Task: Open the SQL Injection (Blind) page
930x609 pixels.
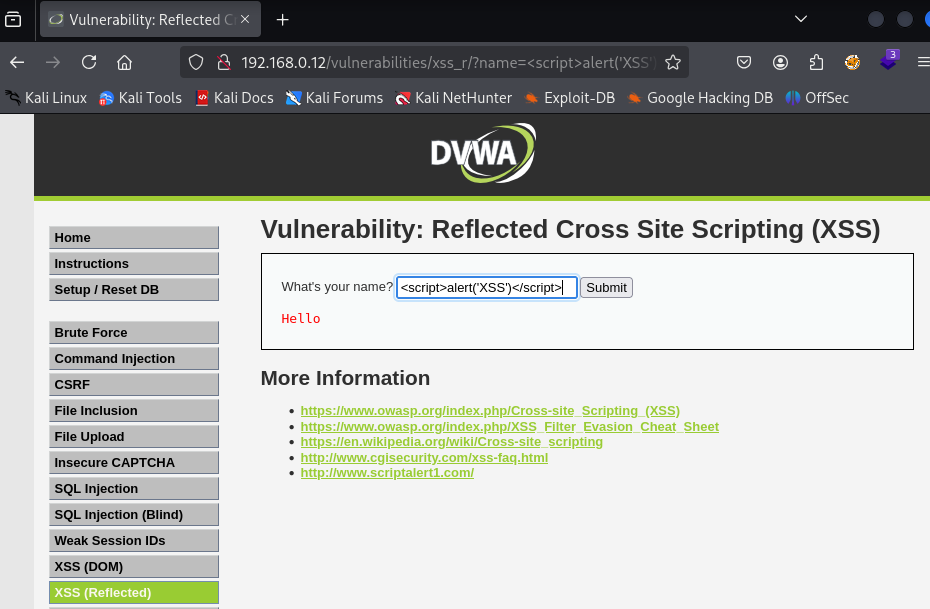Action: (x=134, y=515)
